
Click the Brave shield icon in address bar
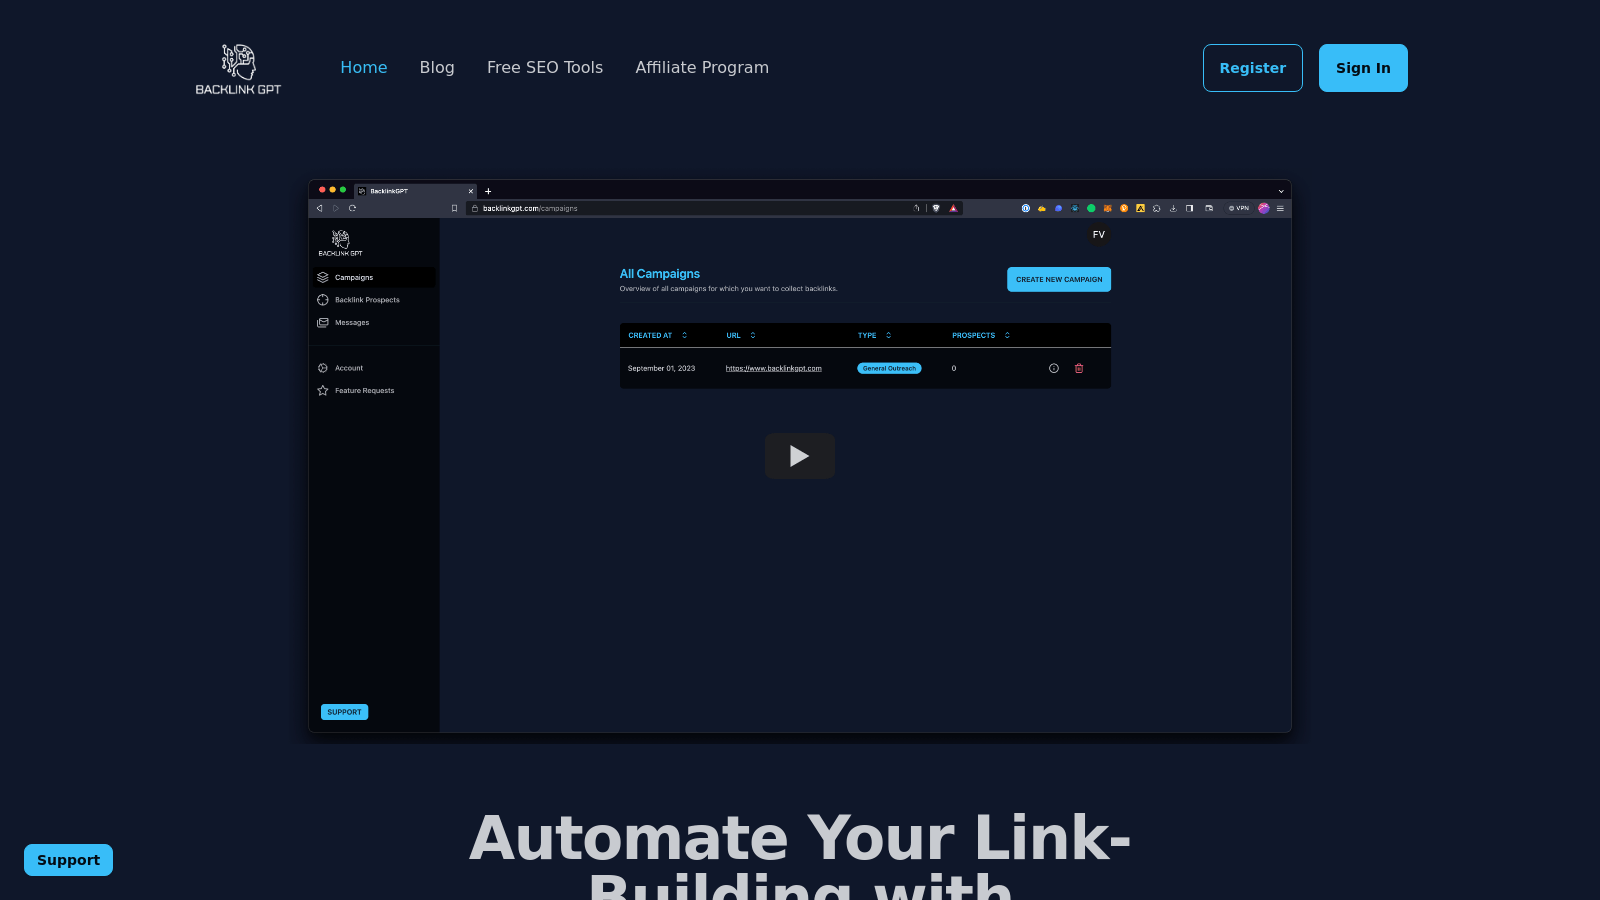[x=936, y=208]
